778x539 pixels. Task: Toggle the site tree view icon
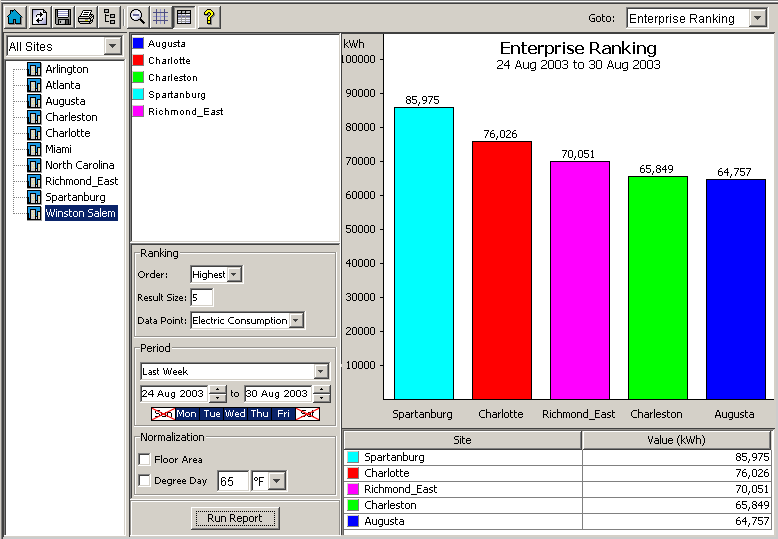click(110, 17)
